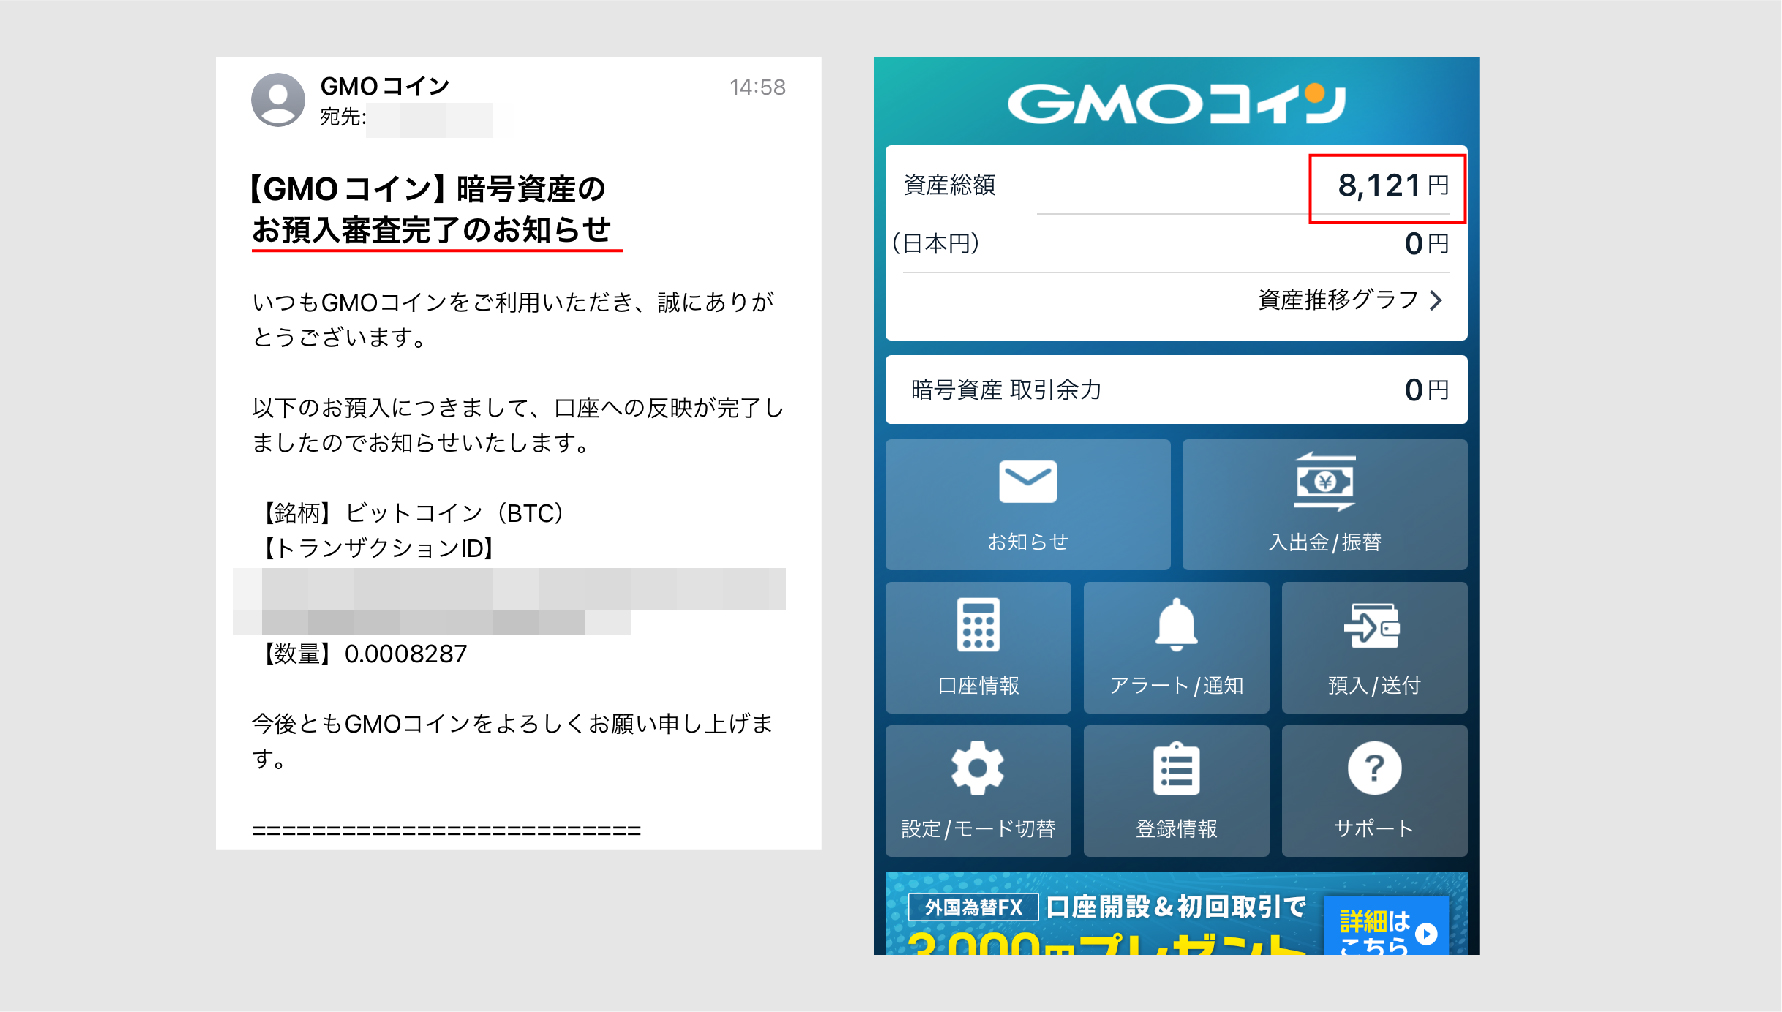
Task: Tap the サポート label
Action: point(1374,829)
